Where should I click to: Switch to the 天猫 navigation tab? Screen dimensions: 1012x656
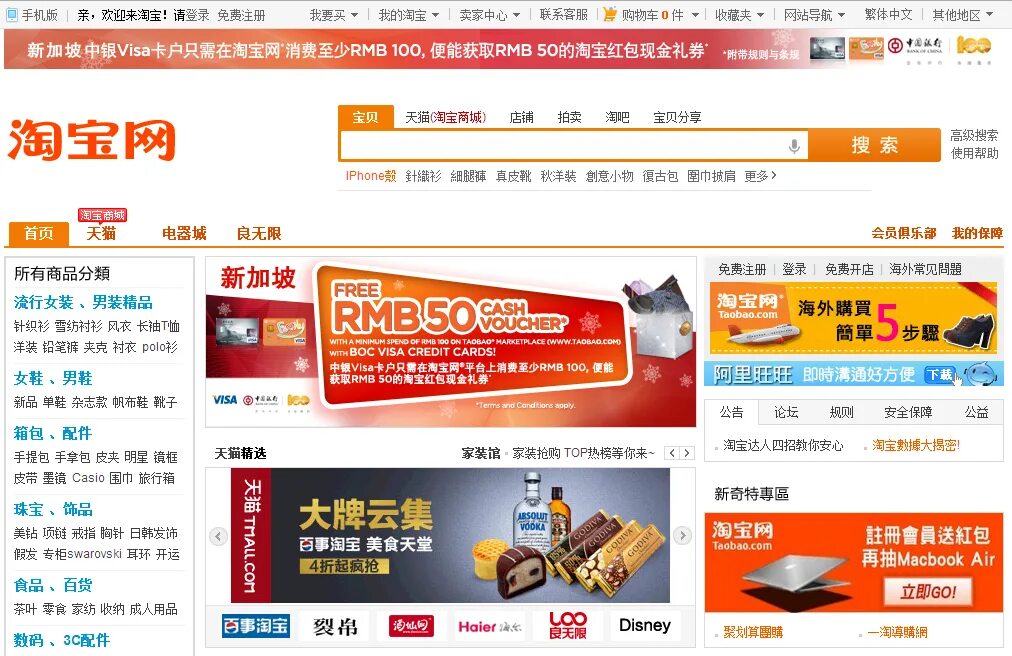[101, 233]
